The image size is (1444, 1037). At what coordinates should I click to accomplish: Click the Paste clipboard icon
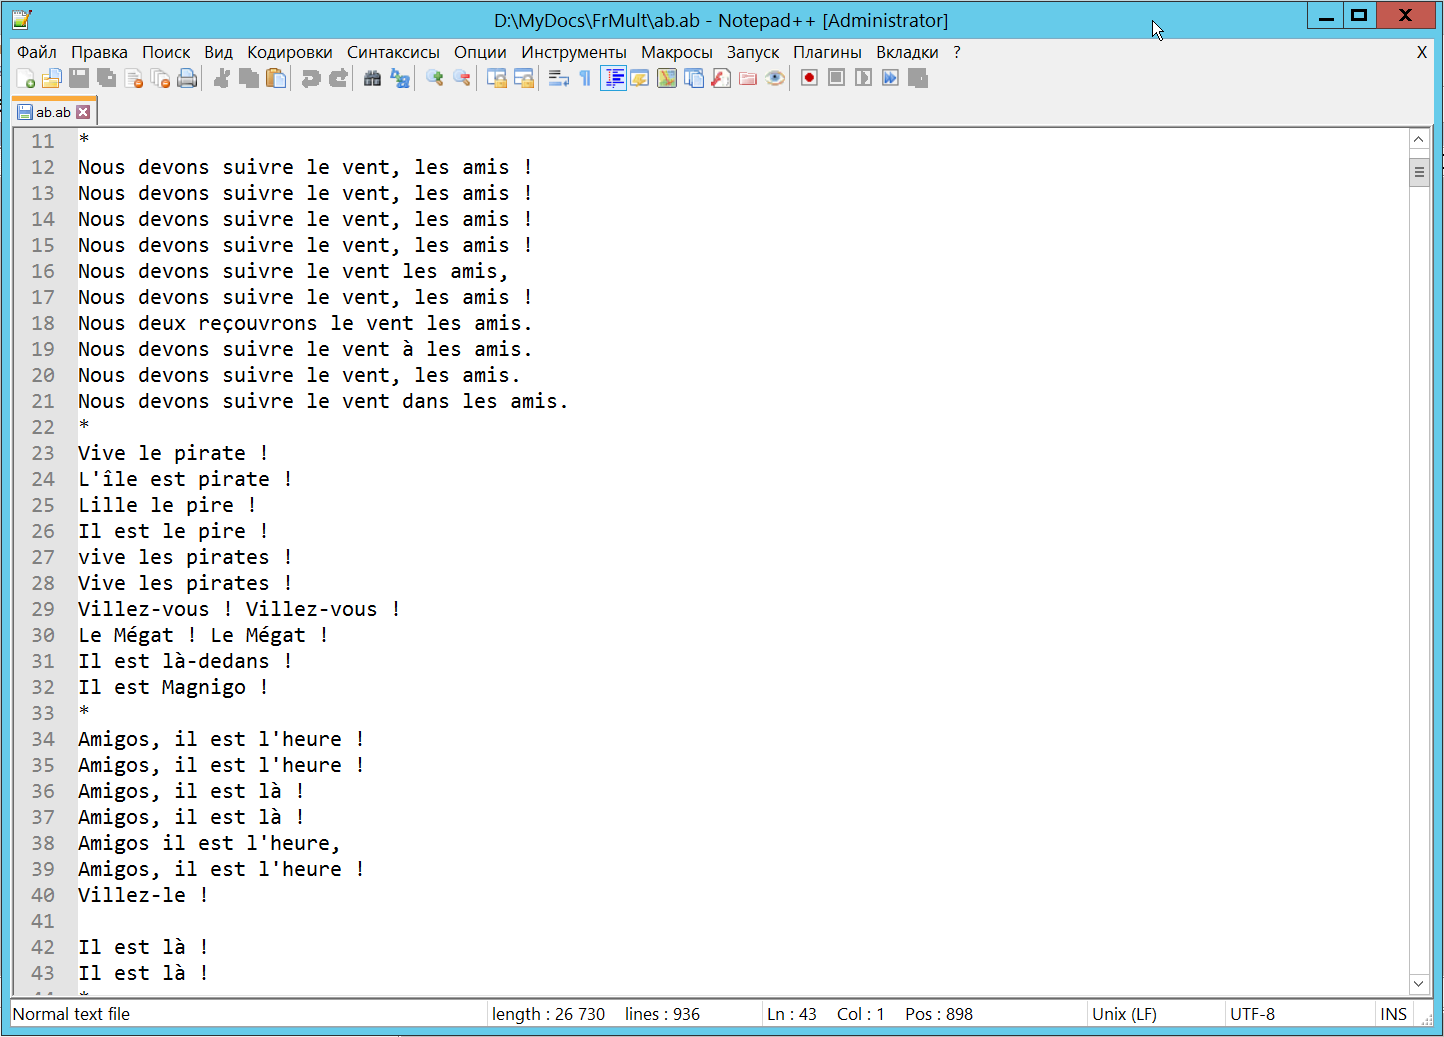(x=276, y=79)
